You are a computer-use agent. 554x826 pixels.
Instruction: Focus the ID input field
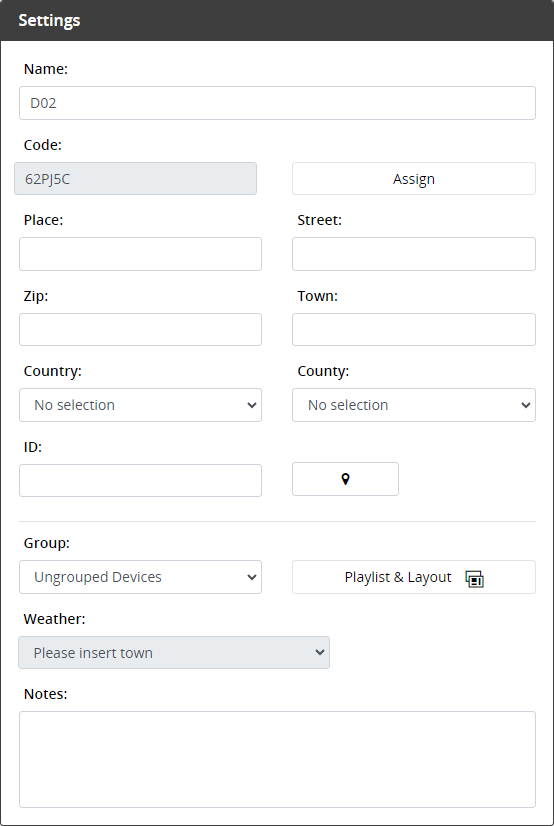(x=141, y=480)
